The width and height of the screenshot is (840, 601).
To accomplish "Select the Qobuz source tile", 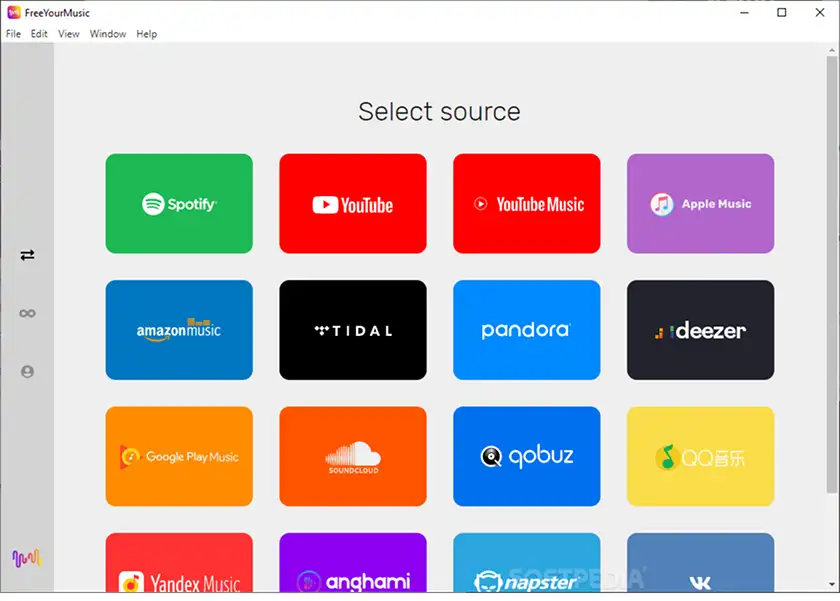I will pyautogui.click(x=526, y=456).
